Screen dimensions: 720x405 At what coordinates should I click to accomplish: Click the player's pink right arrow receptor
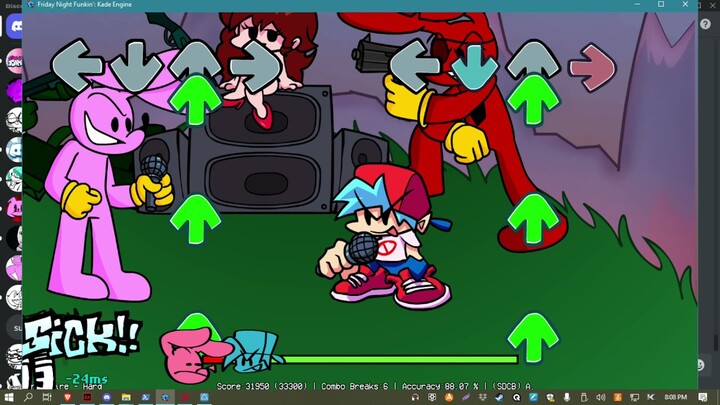(592, 68)
